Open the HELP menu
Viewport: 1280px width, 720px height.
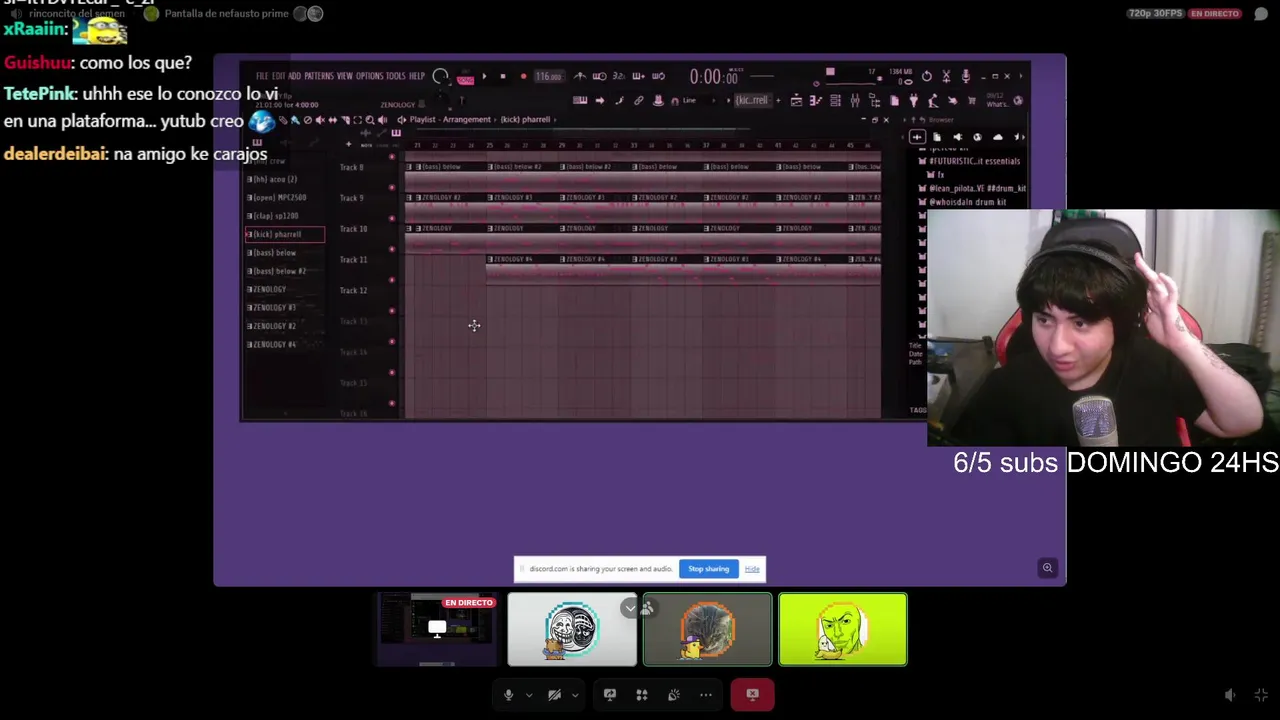(x=417, y=76)
